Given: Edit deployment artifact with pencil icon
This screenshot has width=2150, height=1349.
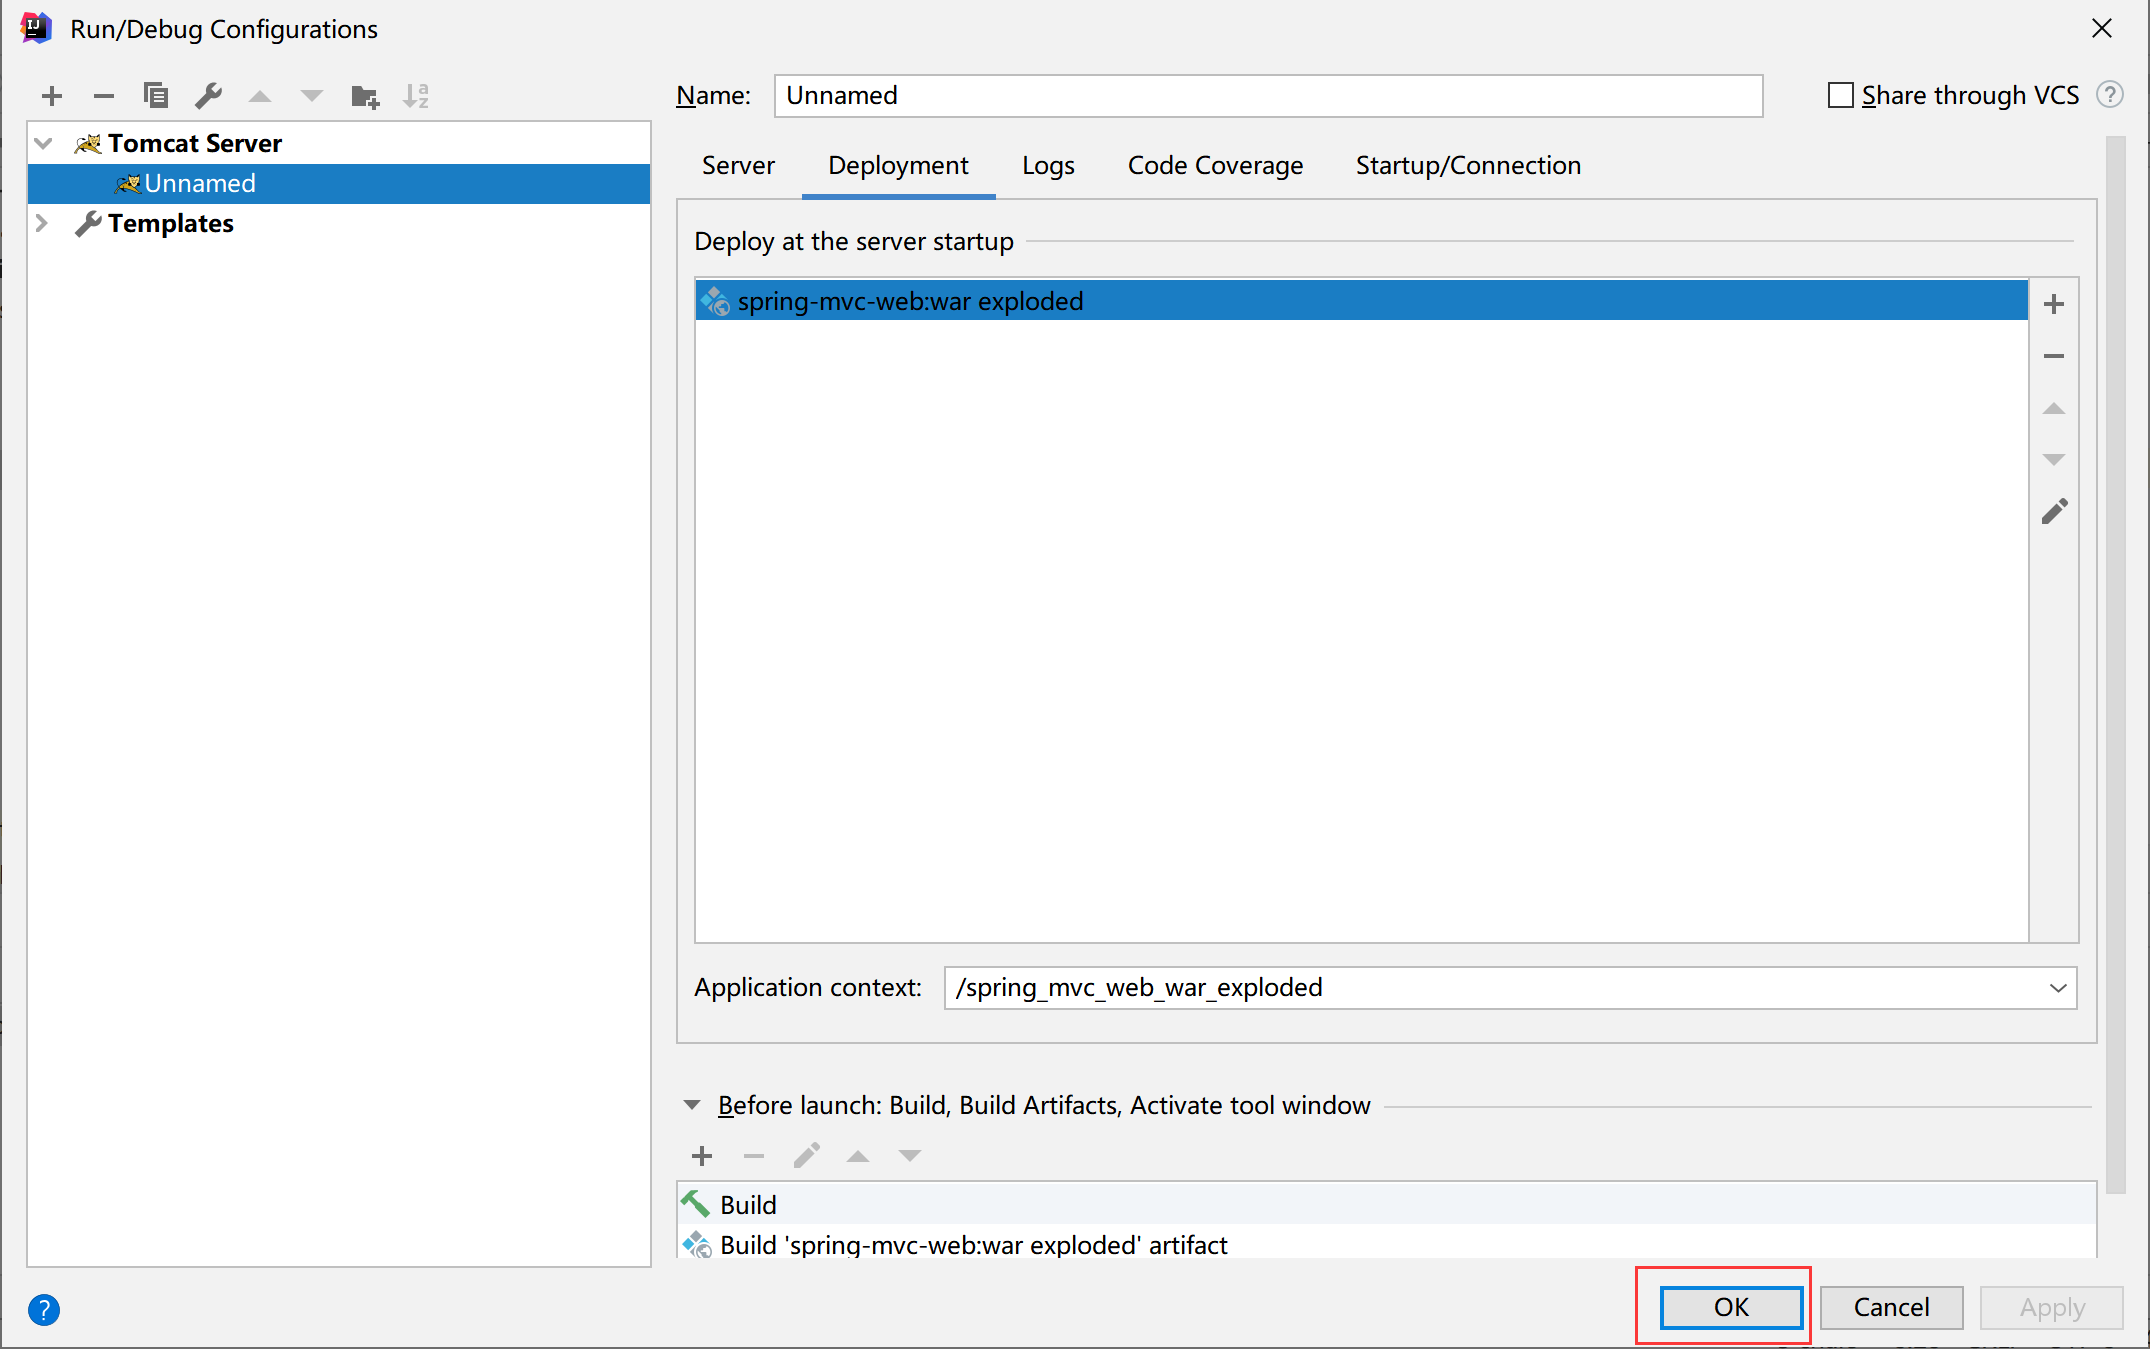Looking at the screenshot, I should click(2054, 512).
